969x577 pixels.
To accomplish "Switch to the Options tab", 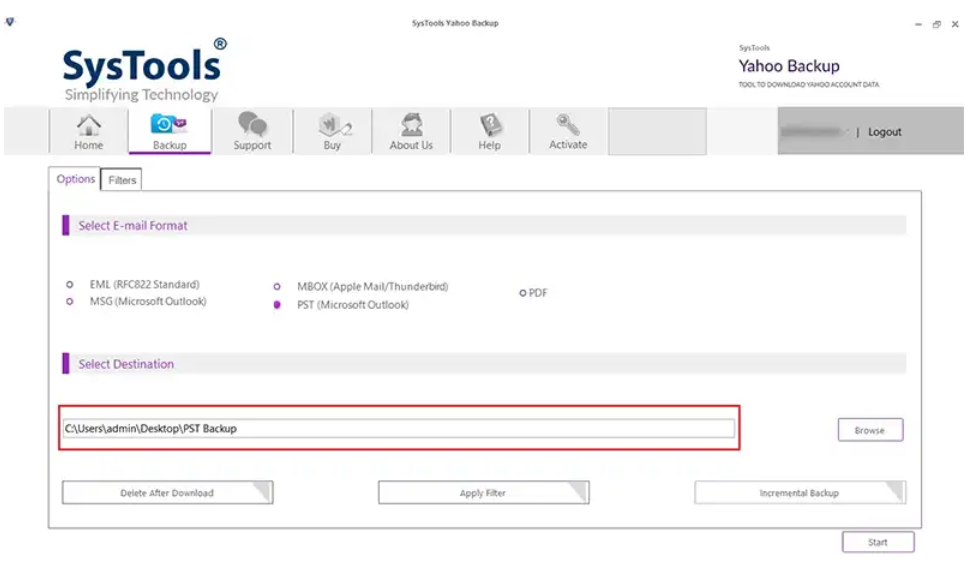I will pyautogui.click(x=75, y=179).
